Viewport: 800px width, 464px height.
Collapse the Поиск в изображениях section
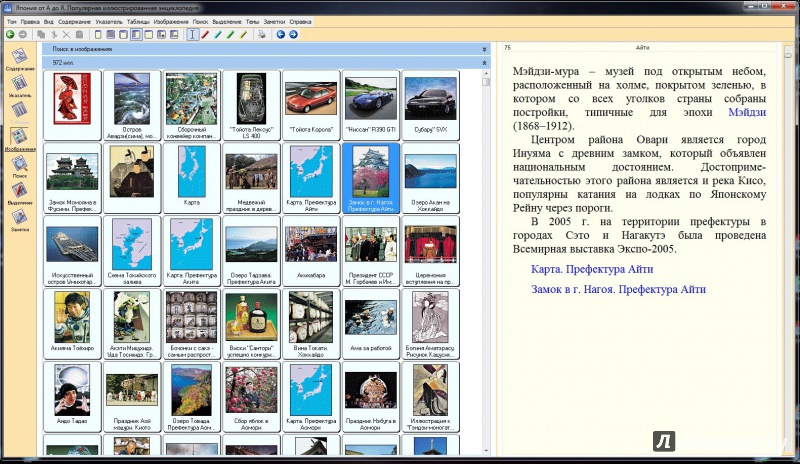484,48
